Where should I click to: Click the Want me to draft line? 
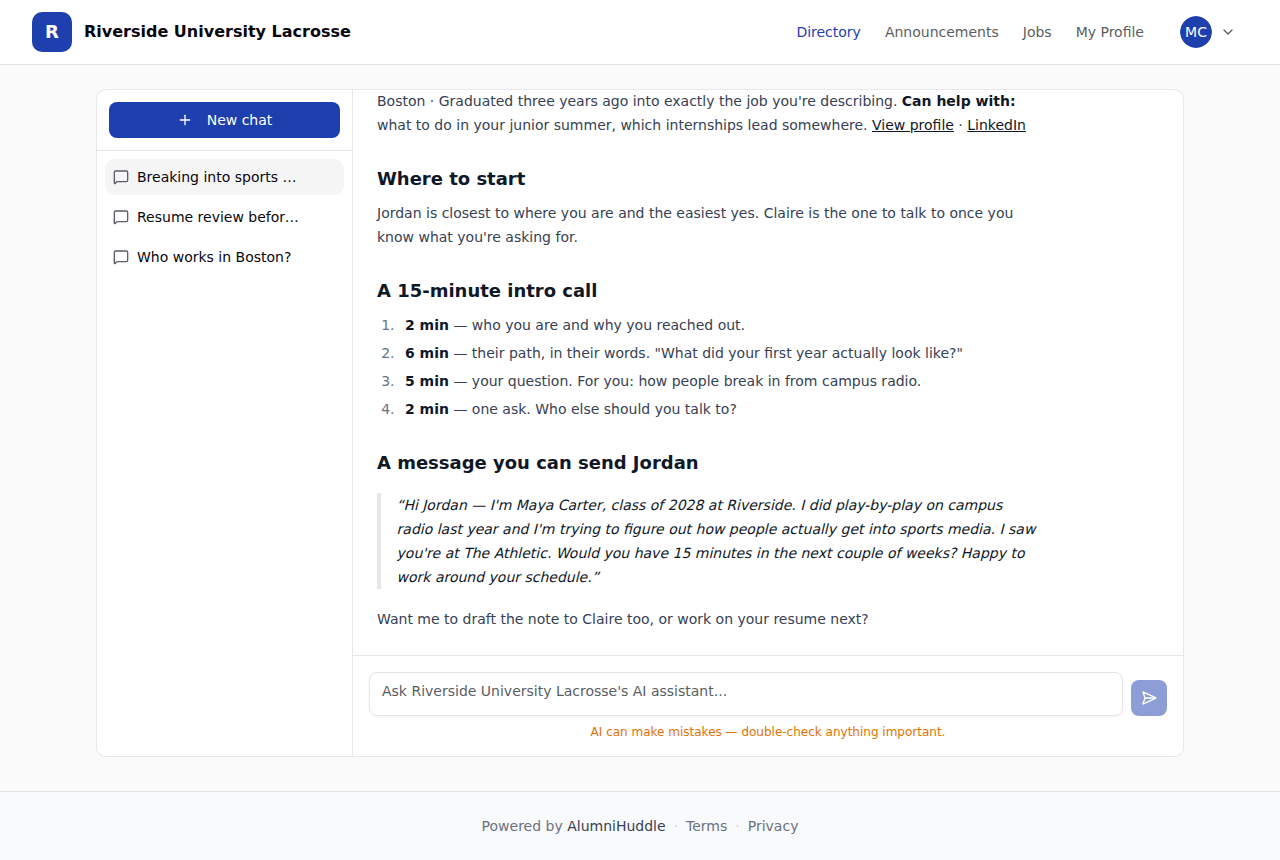[x=622, y=619]
